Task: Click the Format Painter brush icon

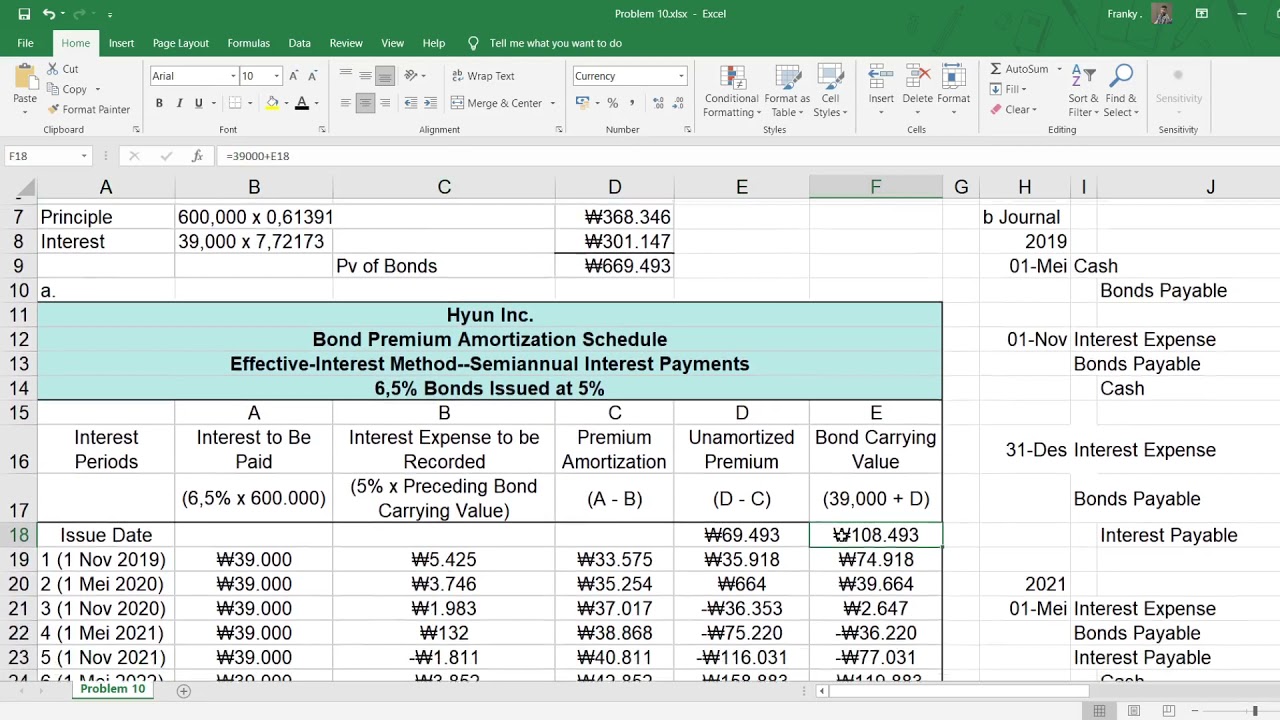Action: pyautogui.click(x=53, y=109)
